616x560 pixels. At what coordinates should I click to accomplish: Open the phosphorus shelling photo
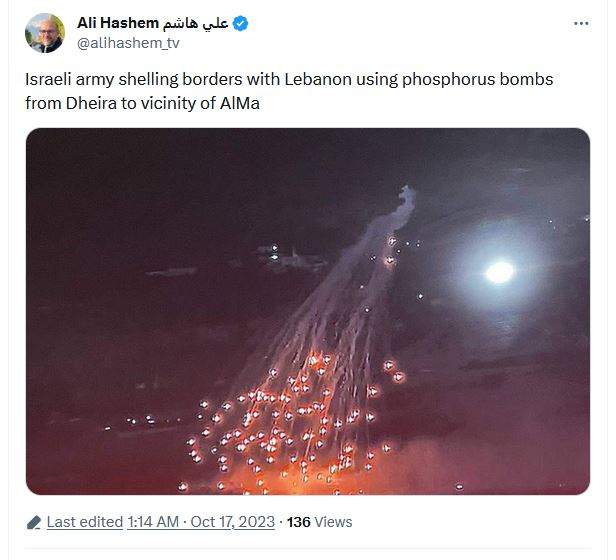coord(308,311)
